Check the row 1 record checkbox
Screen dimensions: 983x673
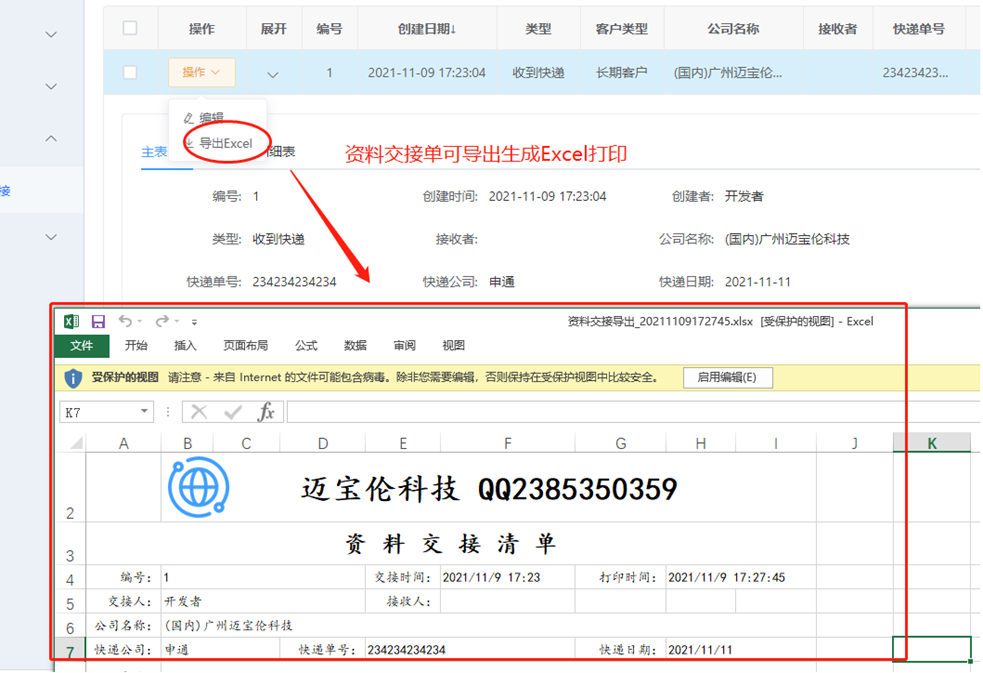130,72
